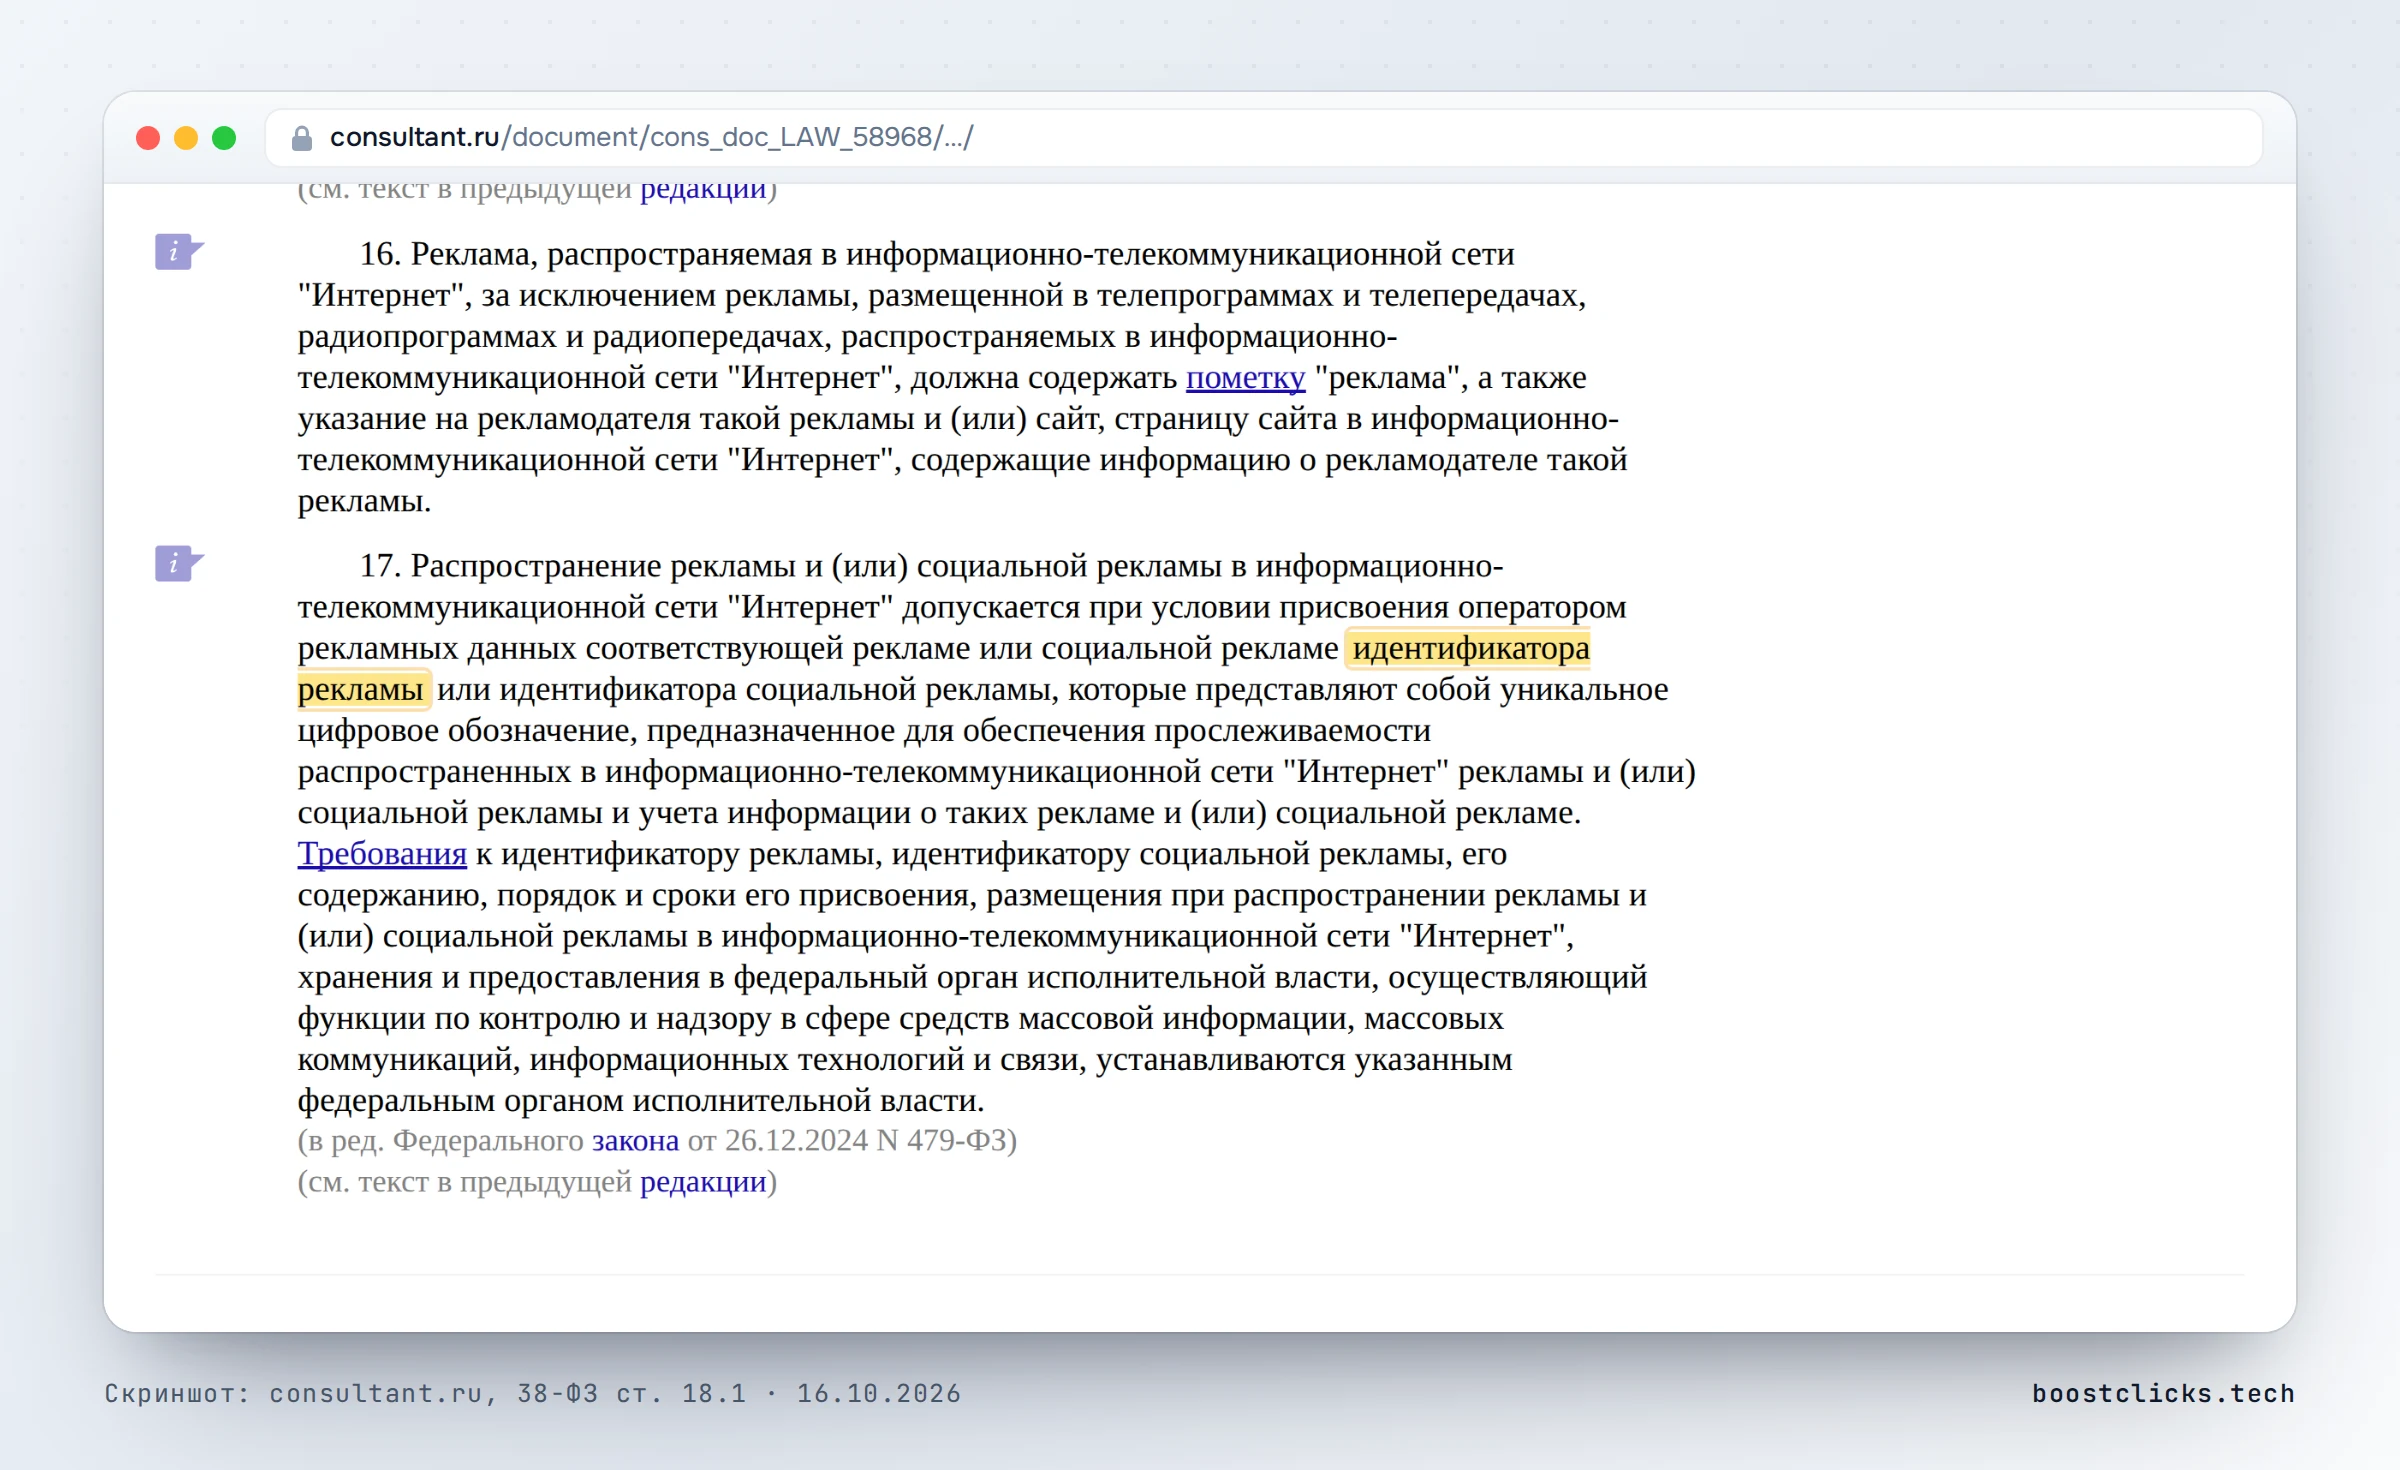Click the info icon beside paragraph 17
This screenshot has height=1470, width=2400.
click(178, 564)
